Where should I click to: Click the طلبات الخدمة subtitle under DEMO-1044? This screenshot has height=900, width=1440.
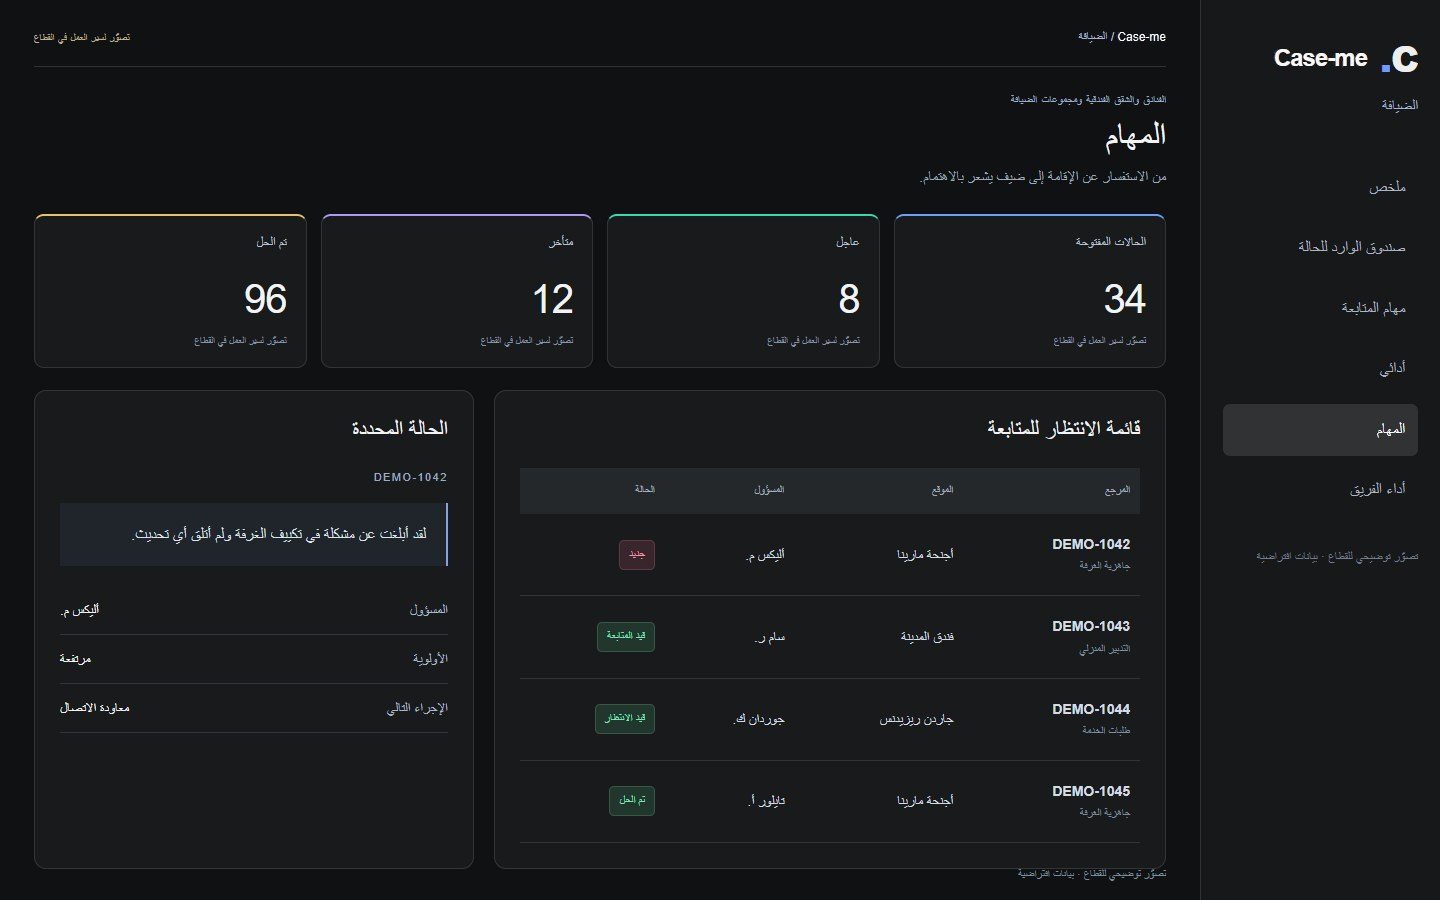pyautogui.click(x=1106, y=731)
